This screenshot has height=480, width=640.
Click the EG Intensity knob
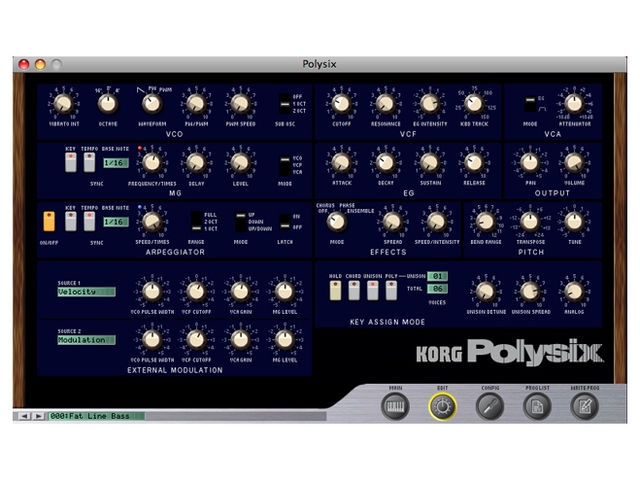pyautogui.click(x=429, y=104)
